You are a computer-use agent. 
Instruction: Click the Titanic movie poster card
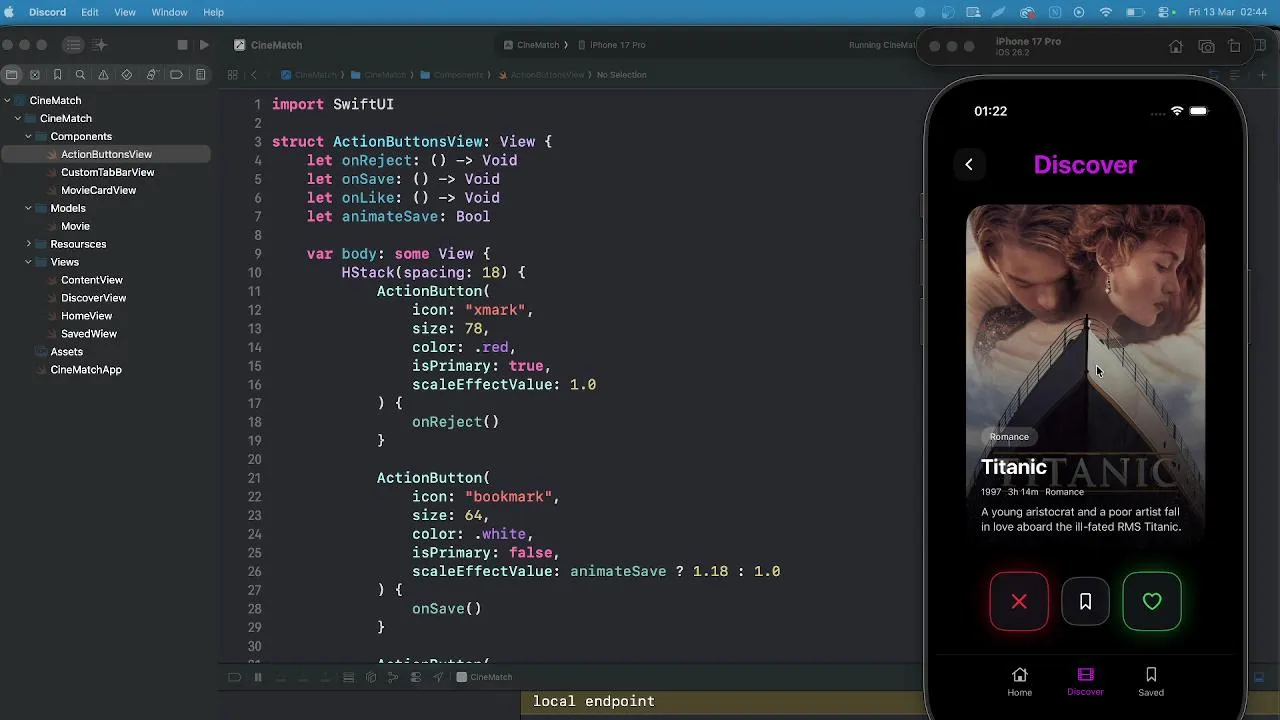tap(1085, 372)
